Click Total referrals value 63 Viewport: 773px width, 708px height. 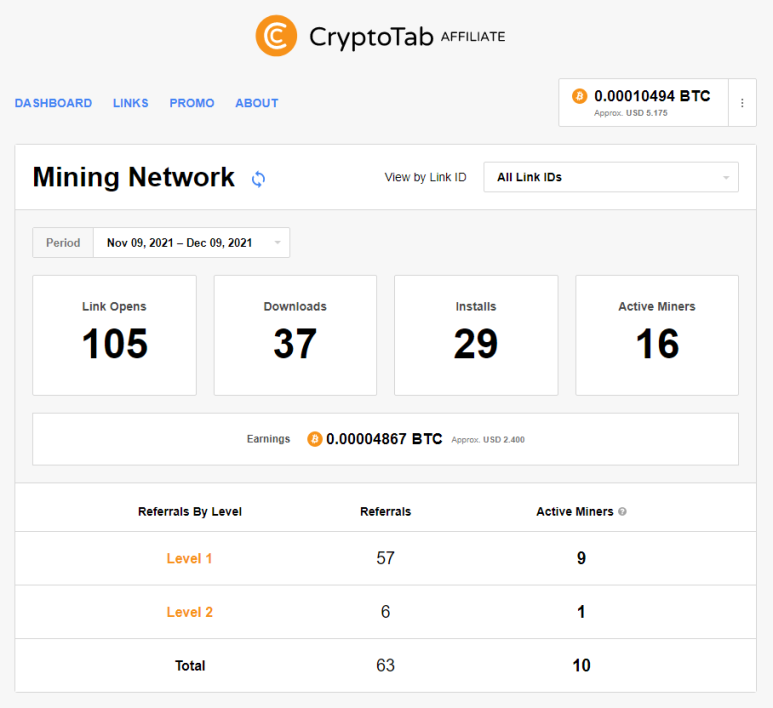(x=386, y=665)
